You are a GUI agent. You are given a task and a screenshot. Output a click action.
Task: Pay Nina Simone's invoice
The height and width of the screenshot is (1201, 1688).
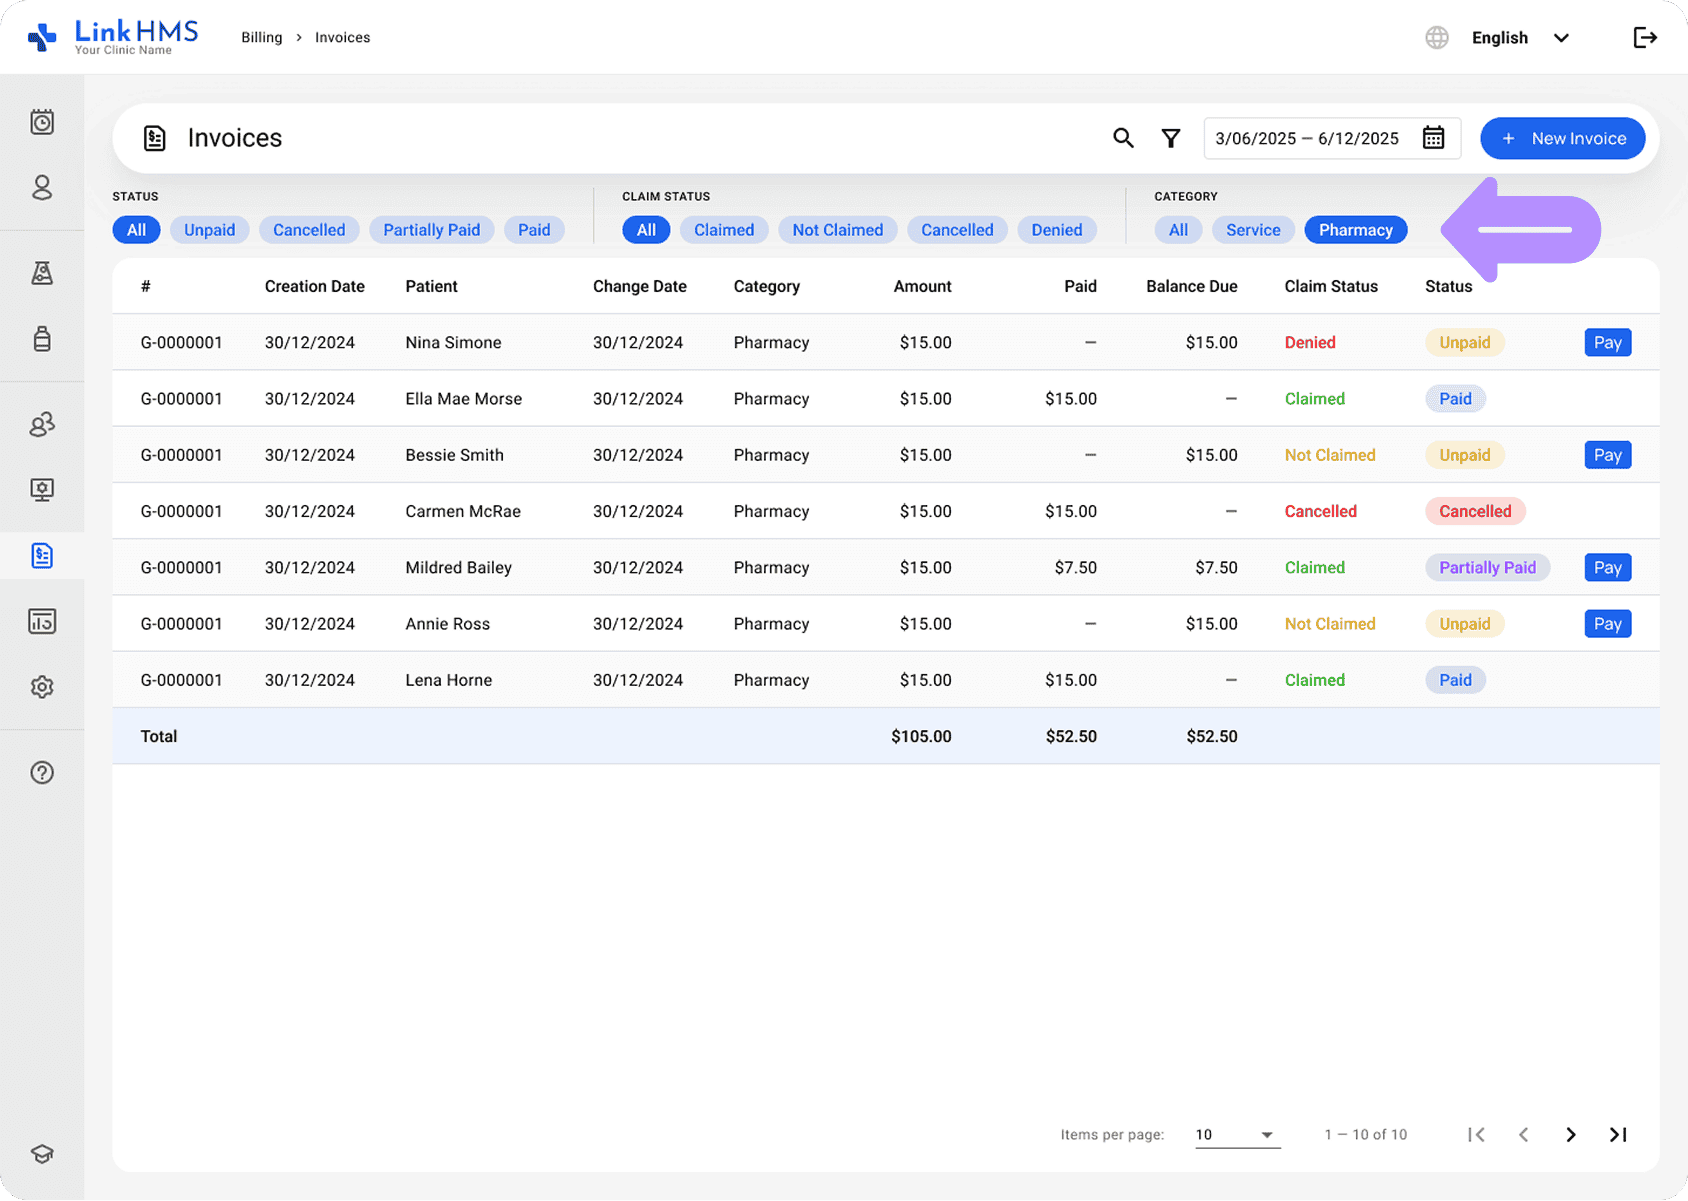tap(1608, 342)
